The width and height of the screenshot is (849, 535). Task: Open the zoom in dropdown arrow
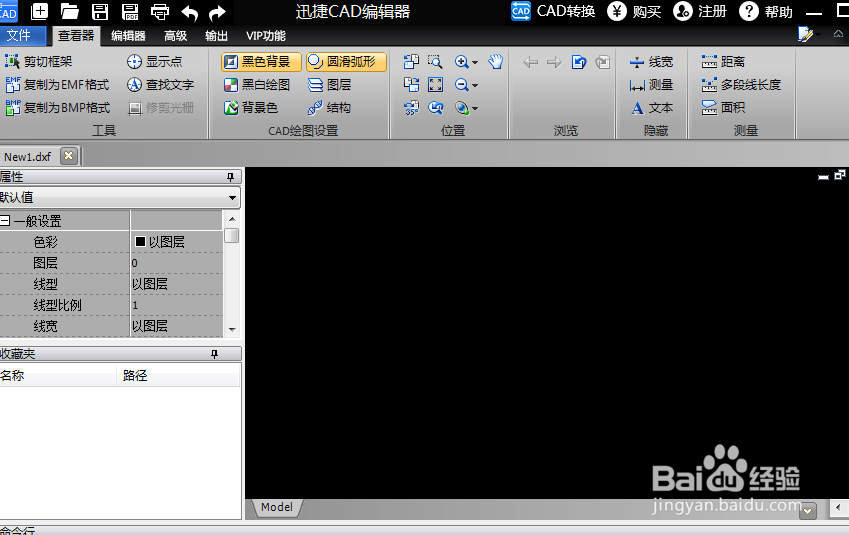(x=475, y=62)
